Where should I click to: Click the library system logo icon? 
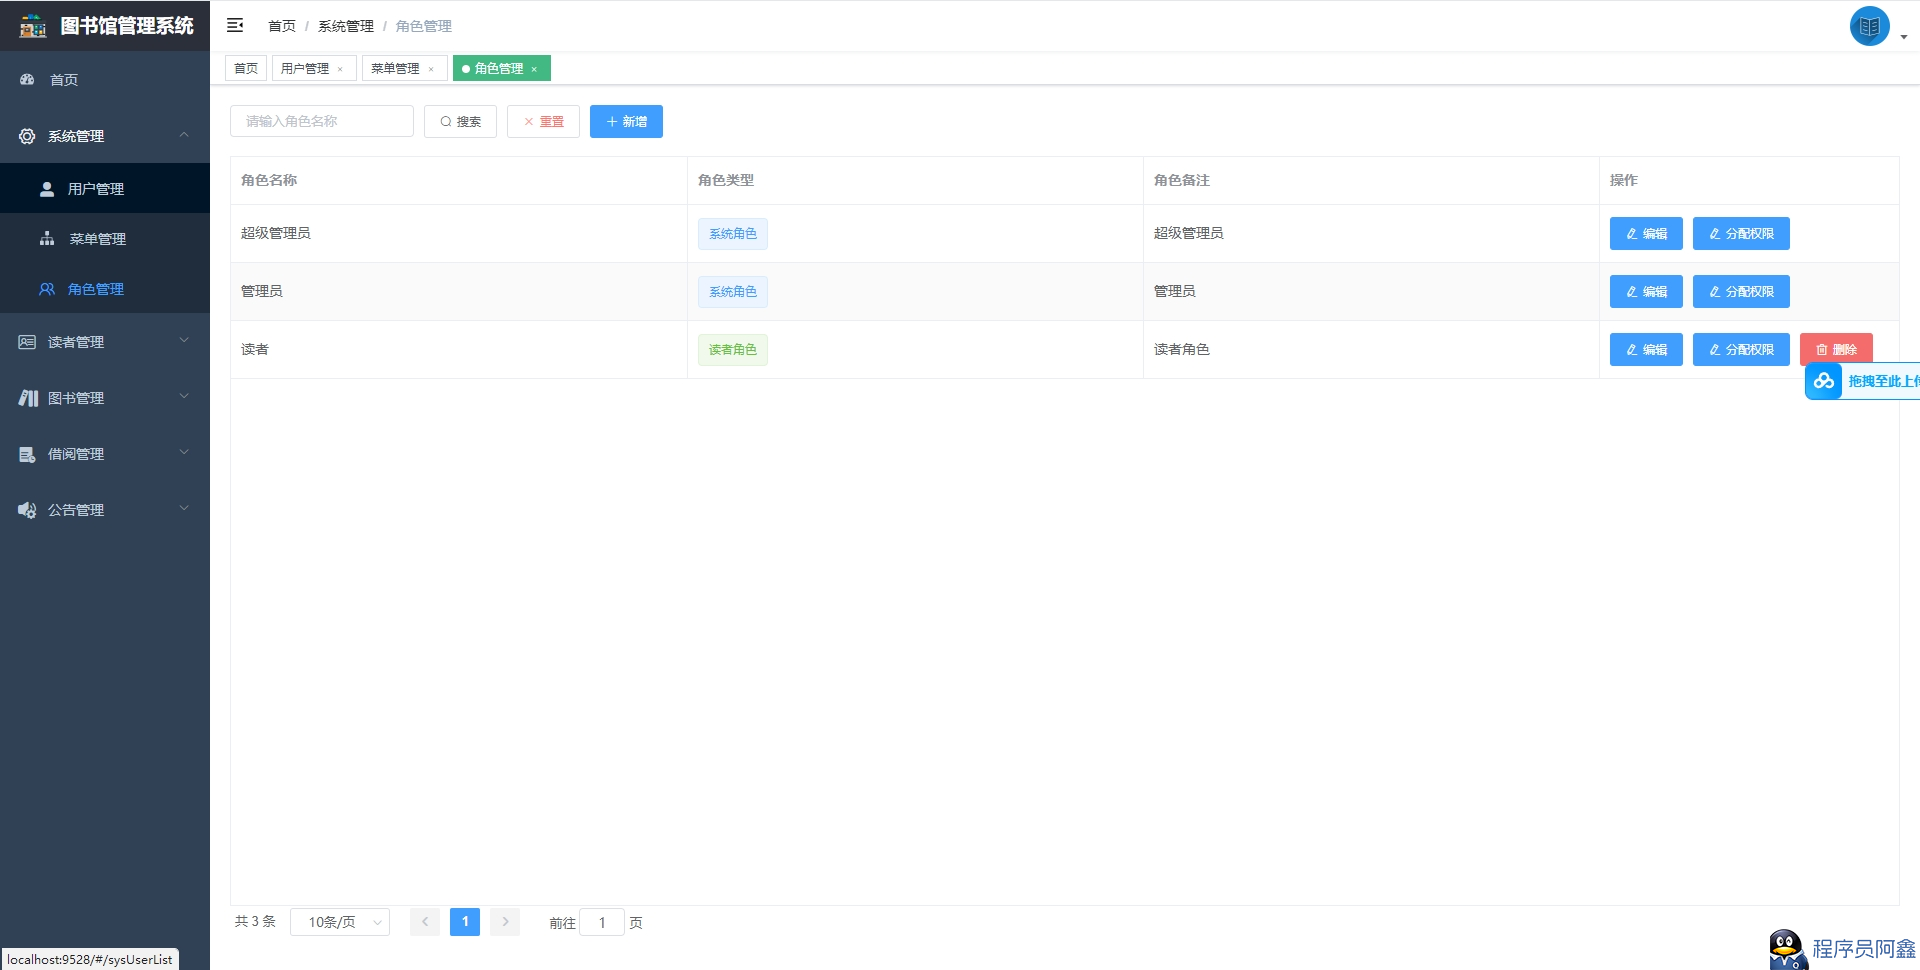(33, 26)
